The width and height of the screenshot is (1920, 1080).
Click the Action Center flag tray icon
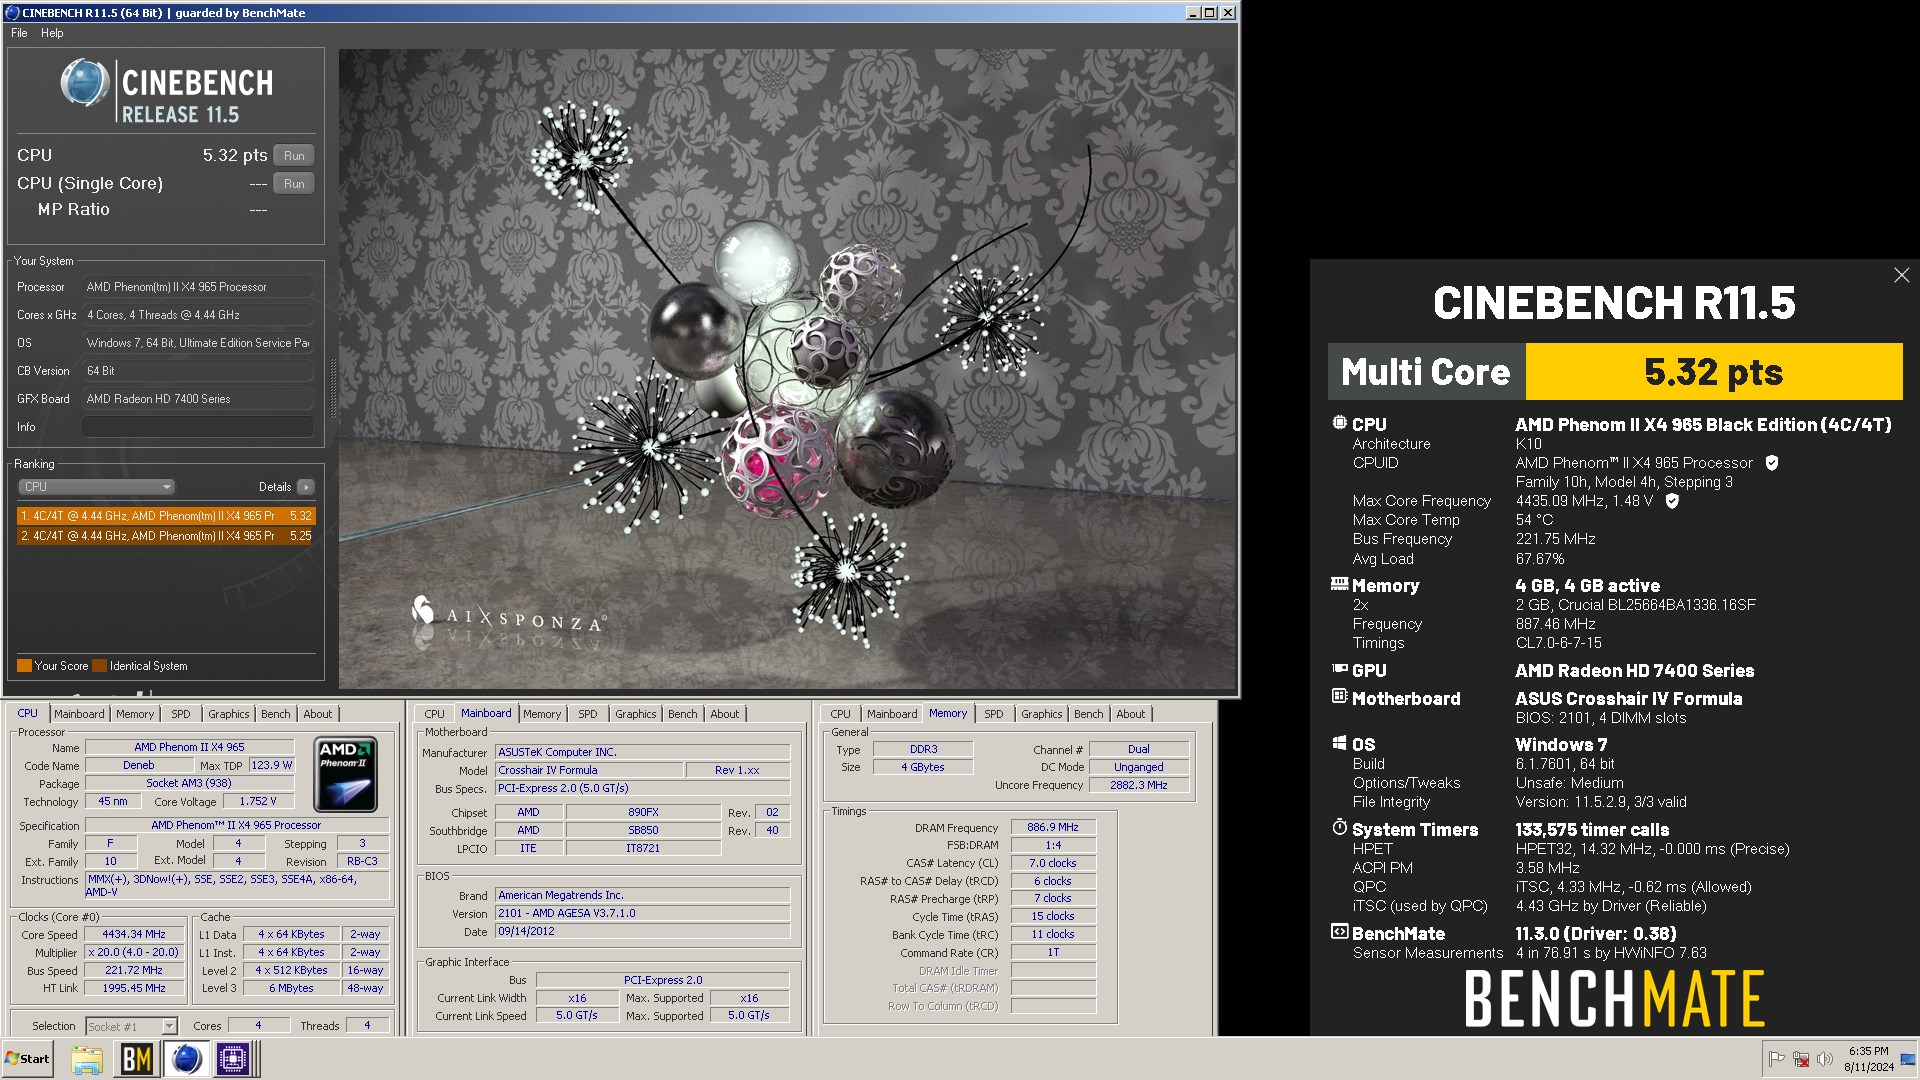(x=1776, y=1059)
